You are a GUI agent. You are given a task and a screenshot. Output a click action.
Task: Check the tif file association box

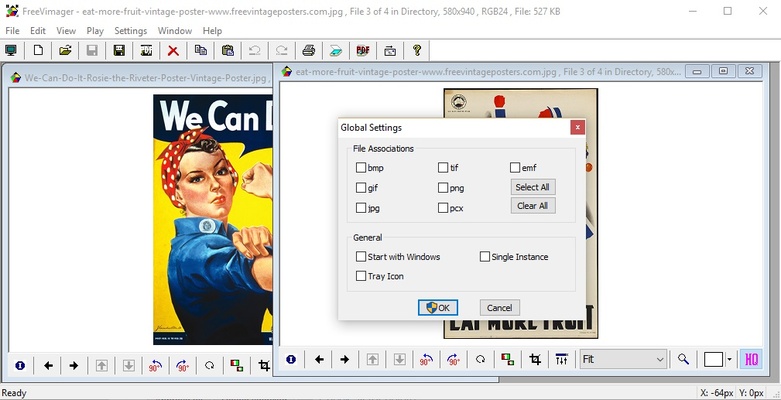443,168
